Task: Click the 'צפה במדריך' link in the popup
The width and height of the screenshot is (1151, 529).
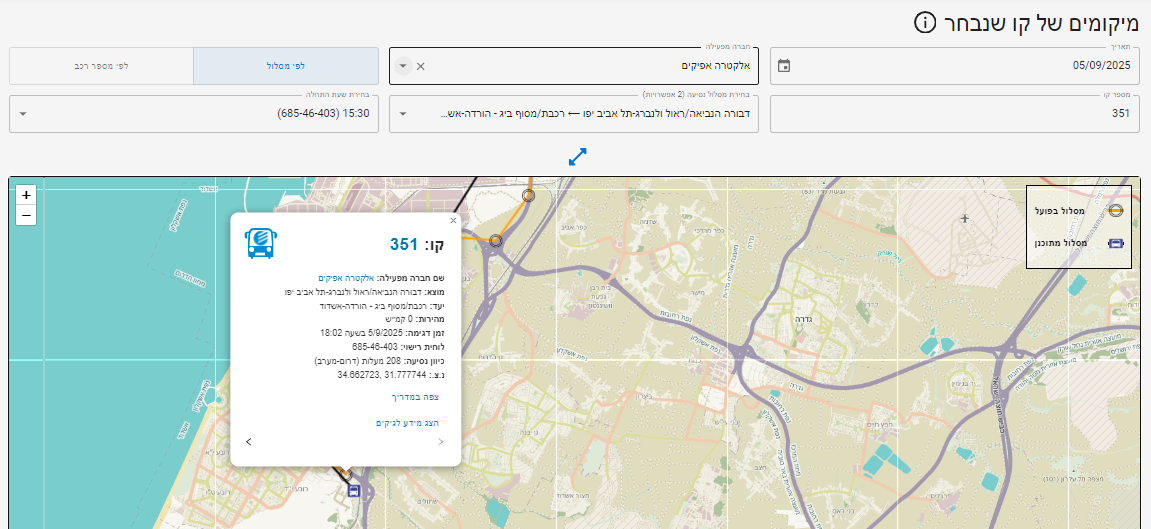Action: (x=415, y=397)
